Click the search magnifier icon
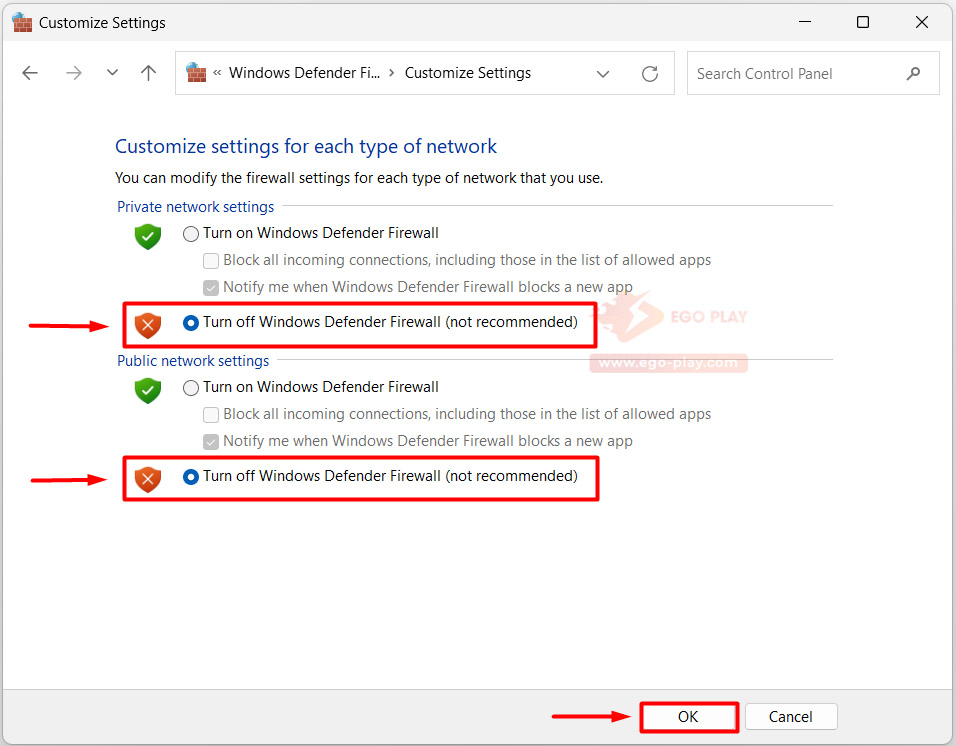 coord(913,74)
